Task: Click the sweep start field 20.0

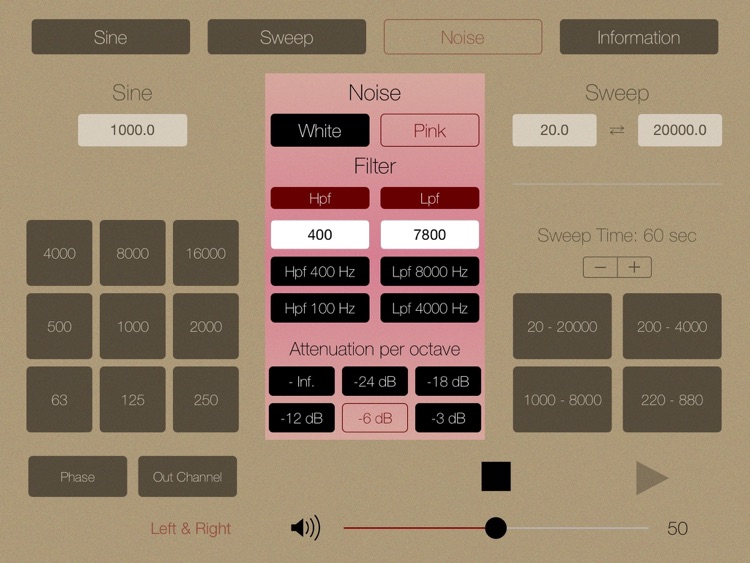Action: coord(554,130)
